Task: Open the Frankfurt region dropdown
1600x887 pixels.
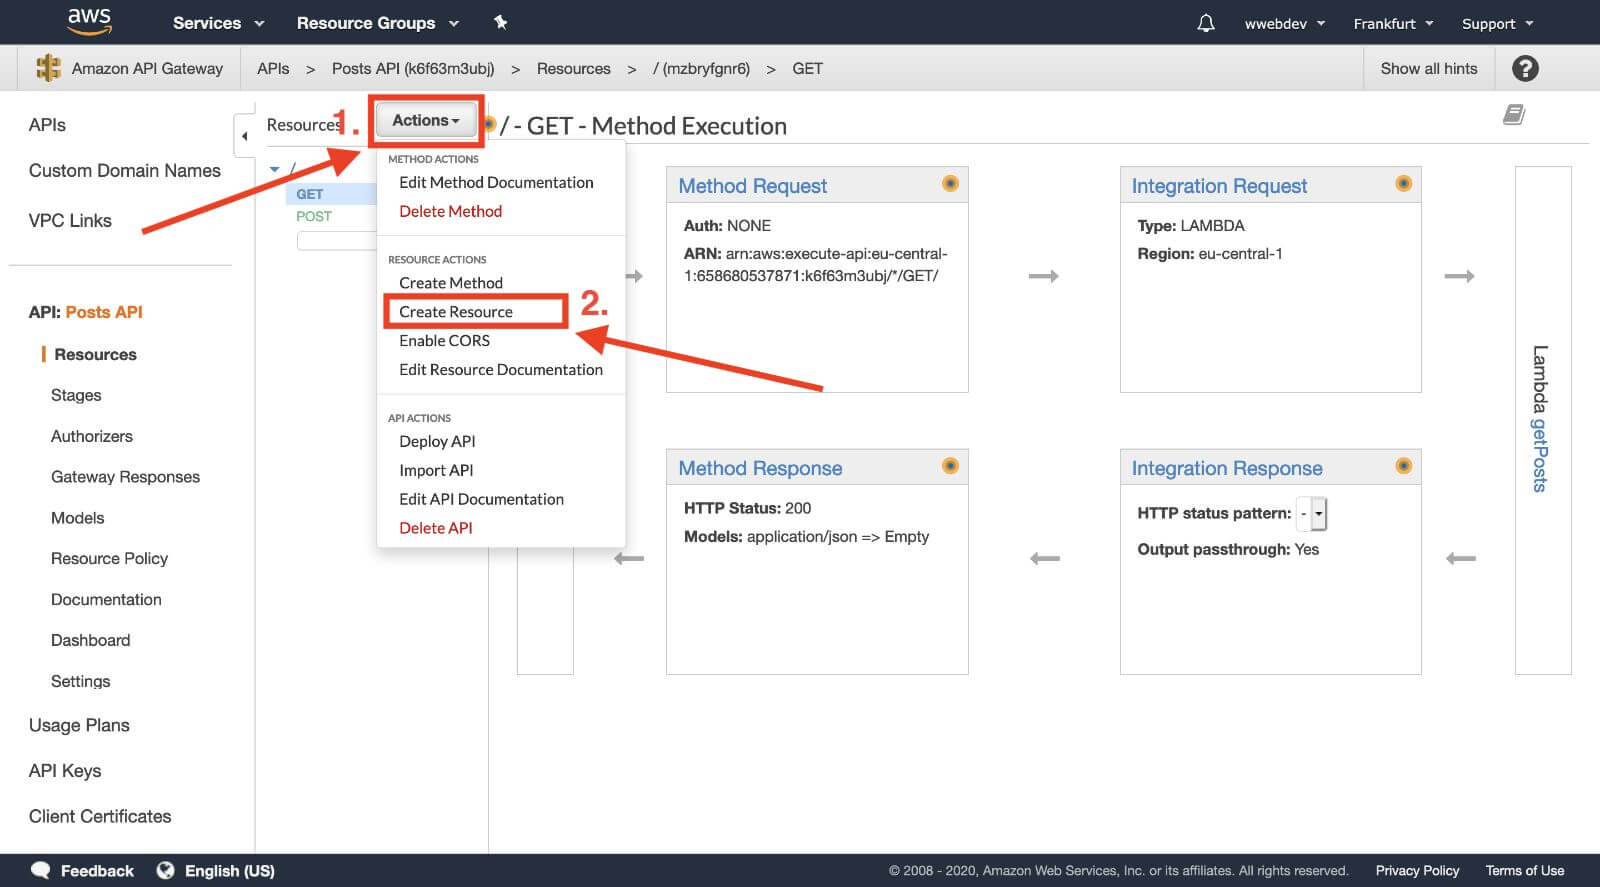Action: pyautogui.click(x=1393, y=24)
